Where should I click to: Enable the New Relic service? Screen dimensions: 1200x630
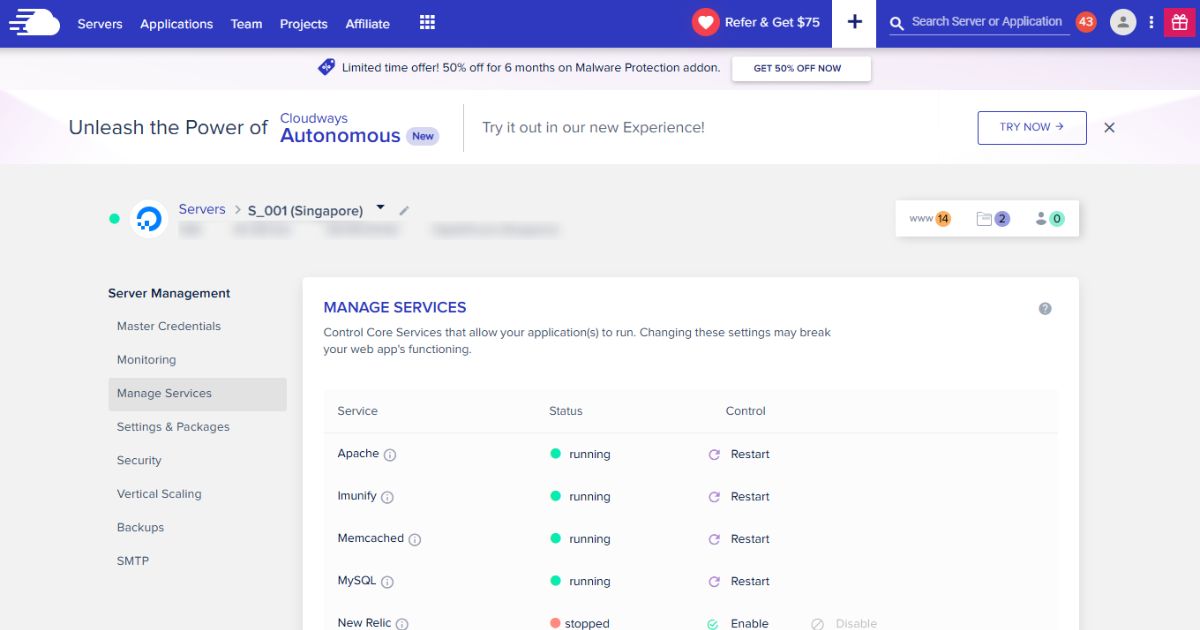point(740,623)
